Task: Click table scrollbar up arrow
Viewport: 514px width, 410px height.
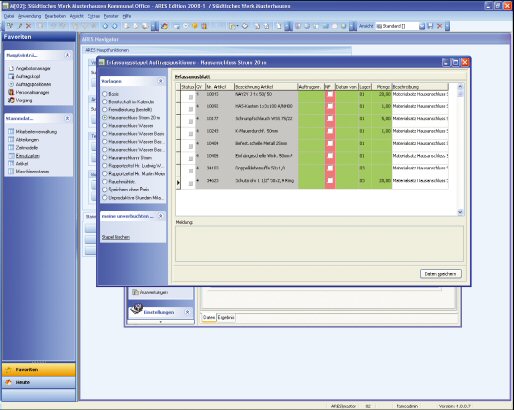Action: coord(460,87)
